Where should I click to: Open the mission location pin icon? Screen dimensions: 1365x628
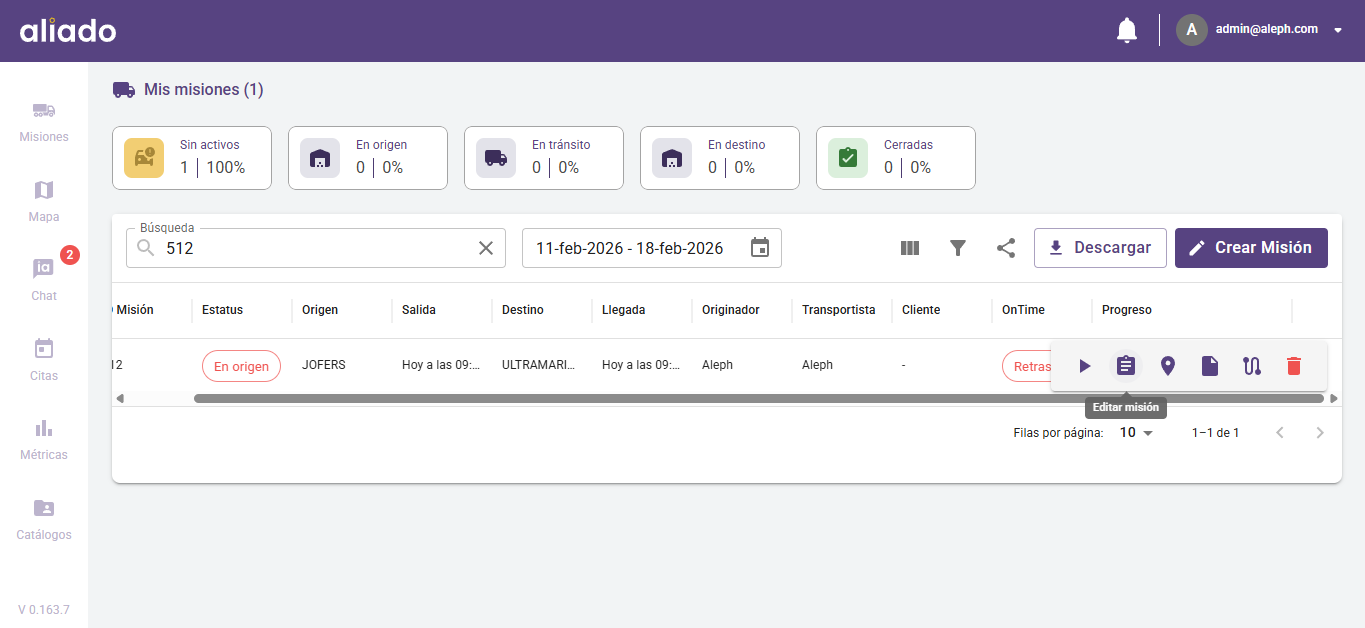click(1168, 366)
